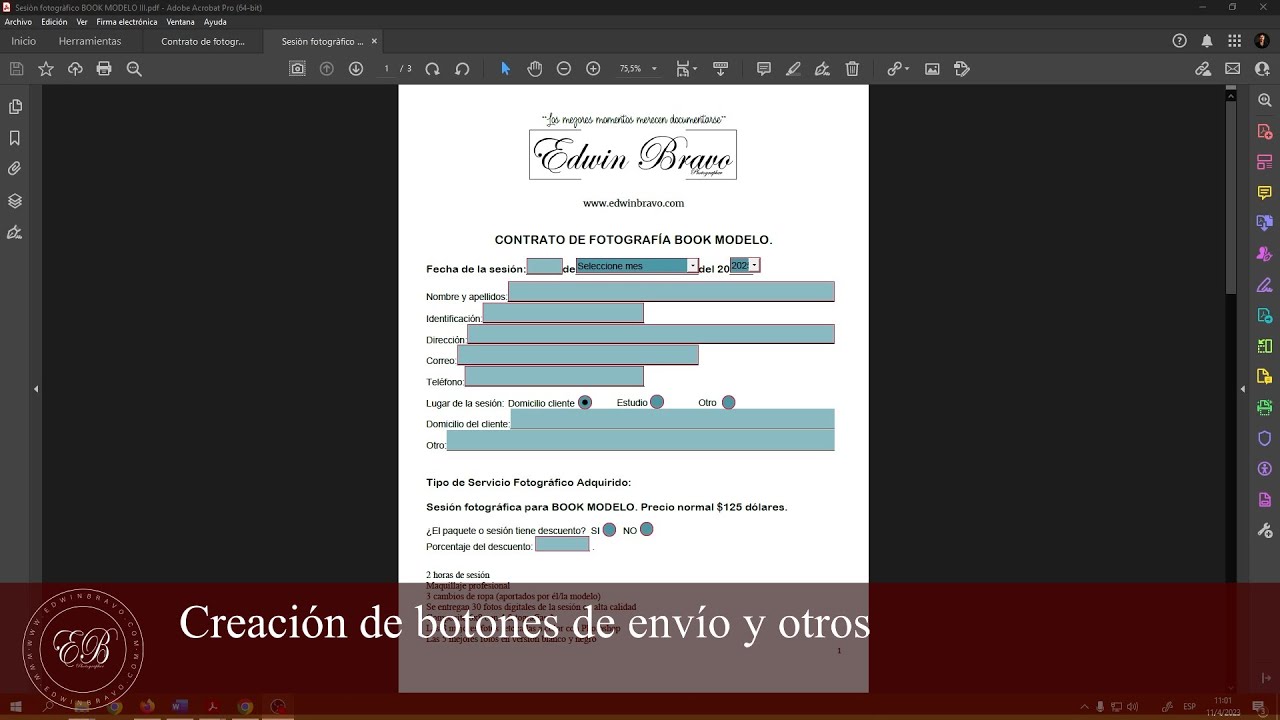
Task: Open the Edición menu
Action: coord(54,22)
